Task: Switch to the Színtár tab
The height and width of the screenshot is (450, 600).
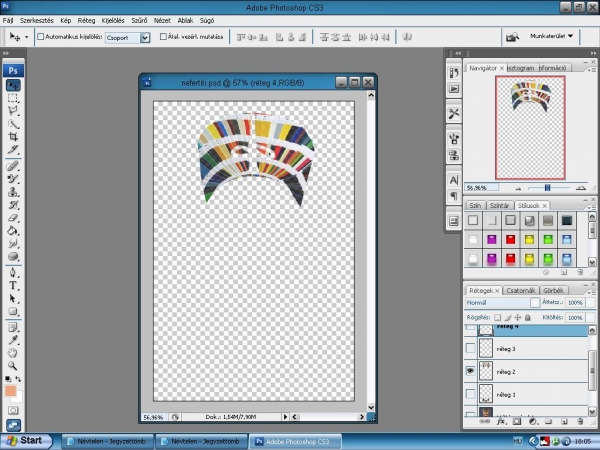Action: click(x=499, y=205)
